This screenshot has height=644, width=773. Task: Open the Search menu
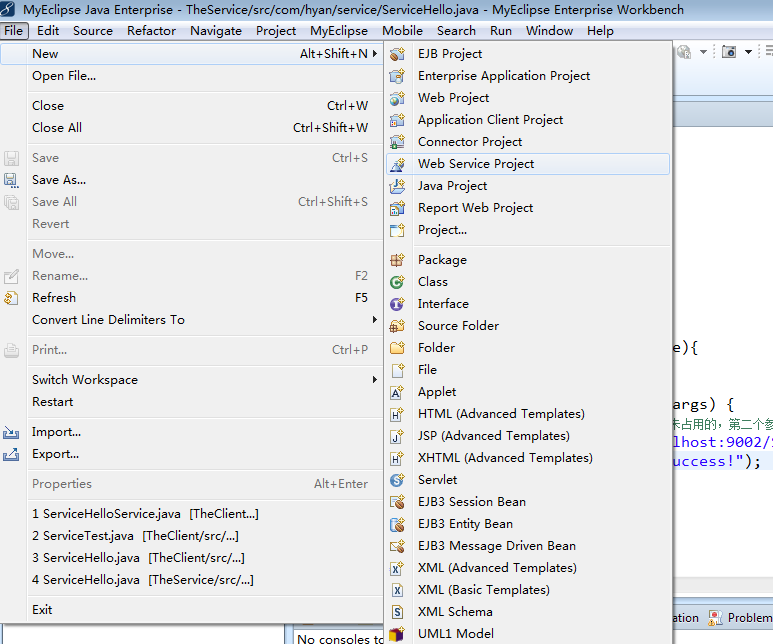[x=456, y=31]
